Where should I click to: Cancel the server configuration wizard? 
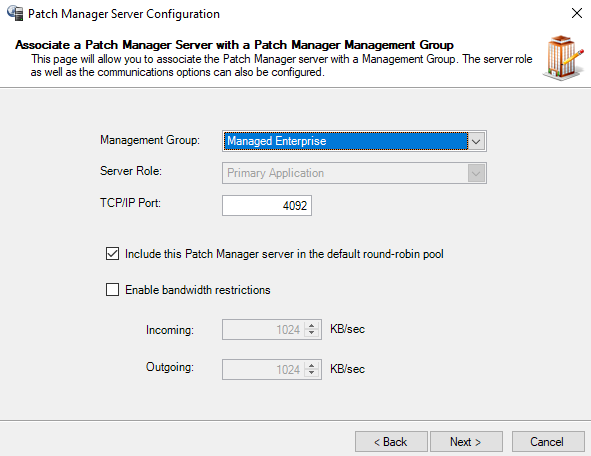[548, 442]
